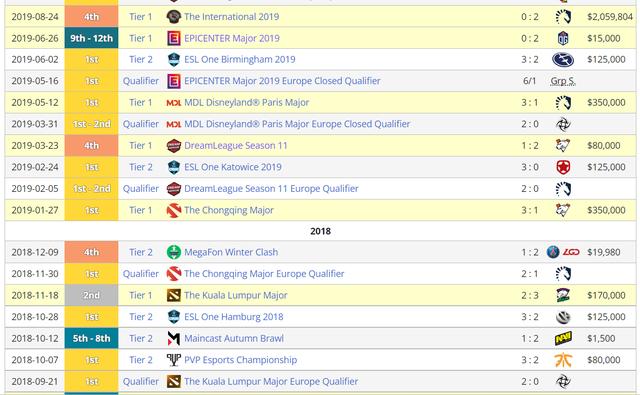Open the DreamLeague Season 11 link
Screen dimensions: 640x395
[x=236, y=146]
